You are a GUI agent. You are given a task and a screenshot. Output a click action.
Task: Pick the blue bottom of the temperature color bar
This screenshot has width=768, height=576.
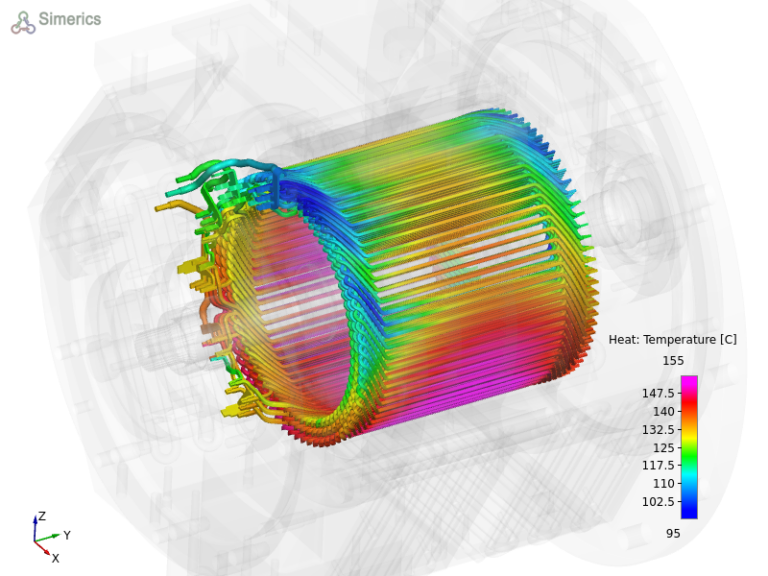[689, 512]
